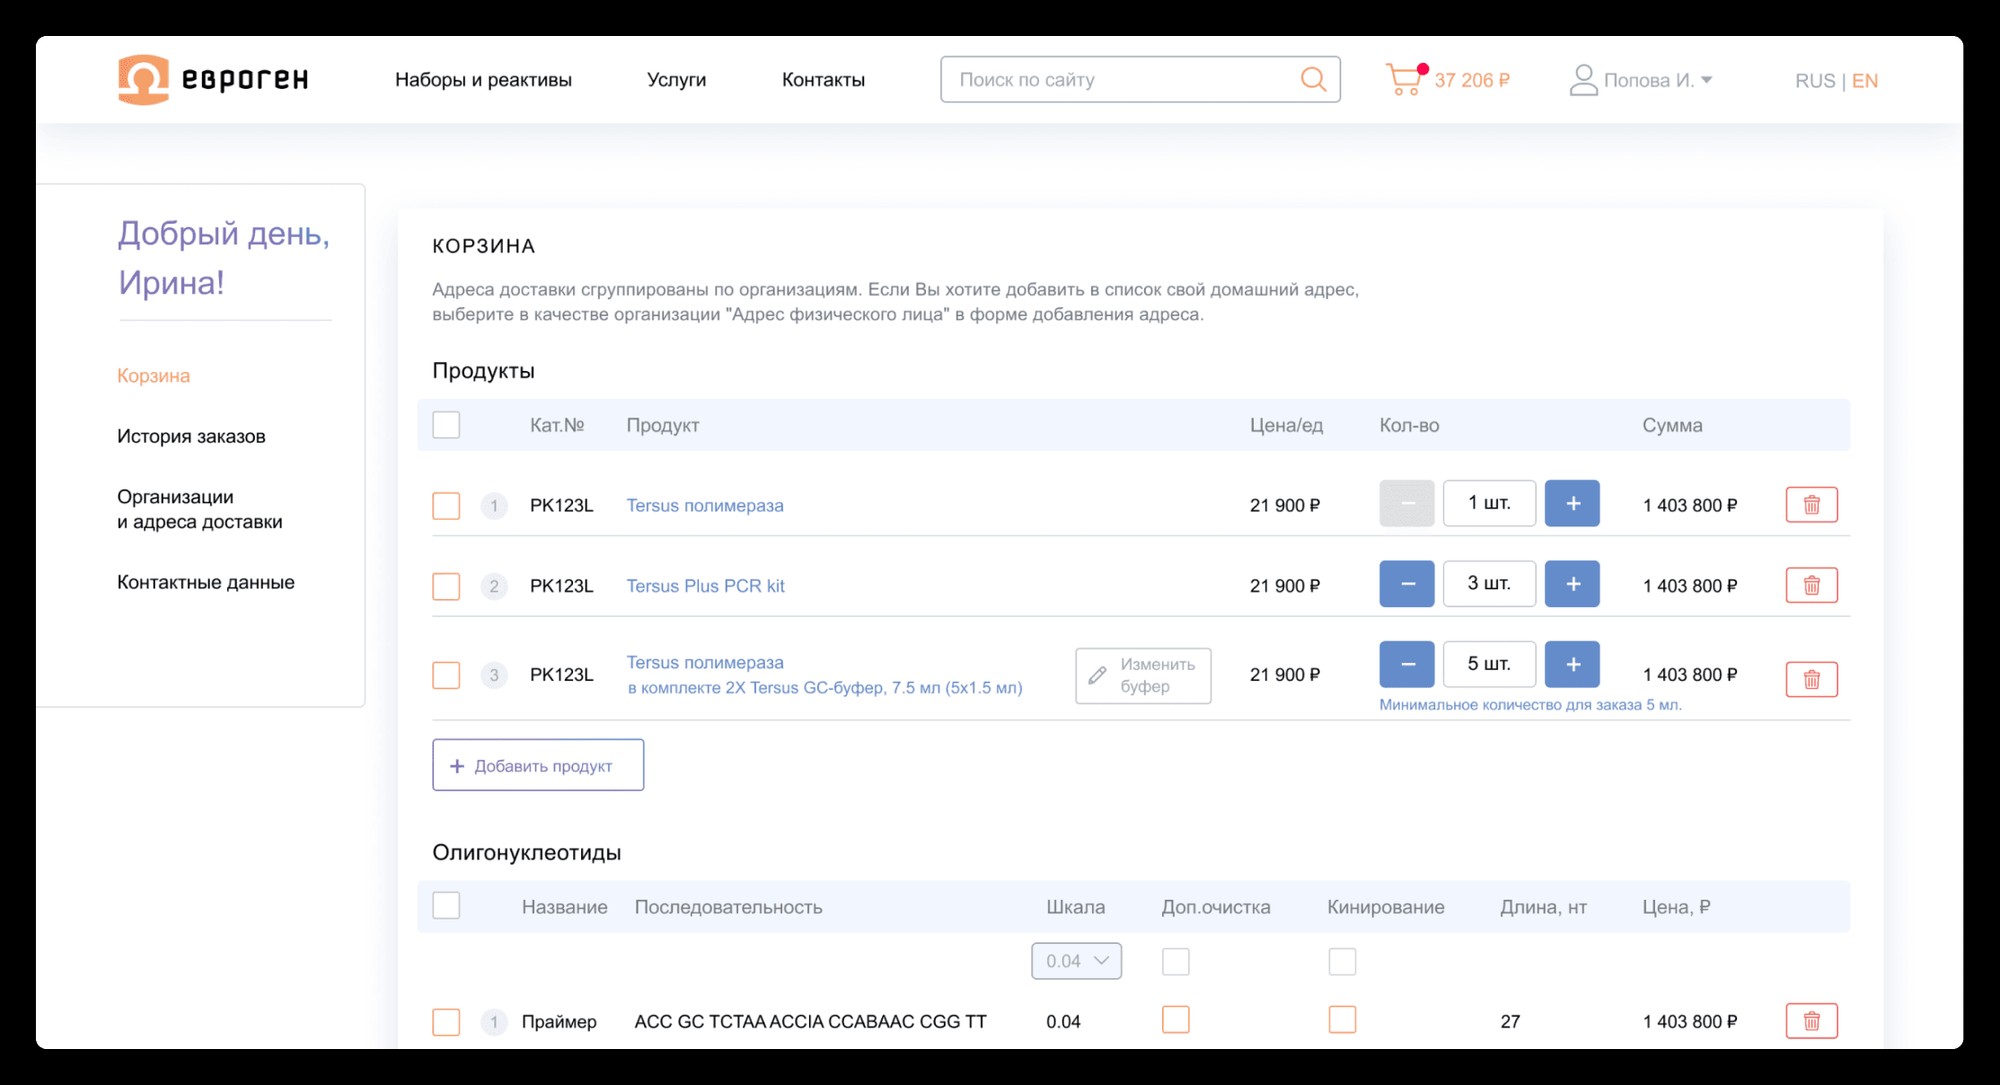This screenshot has height=1085, width=2000.
Task: Click the user profile icon
Action: 1583,80
